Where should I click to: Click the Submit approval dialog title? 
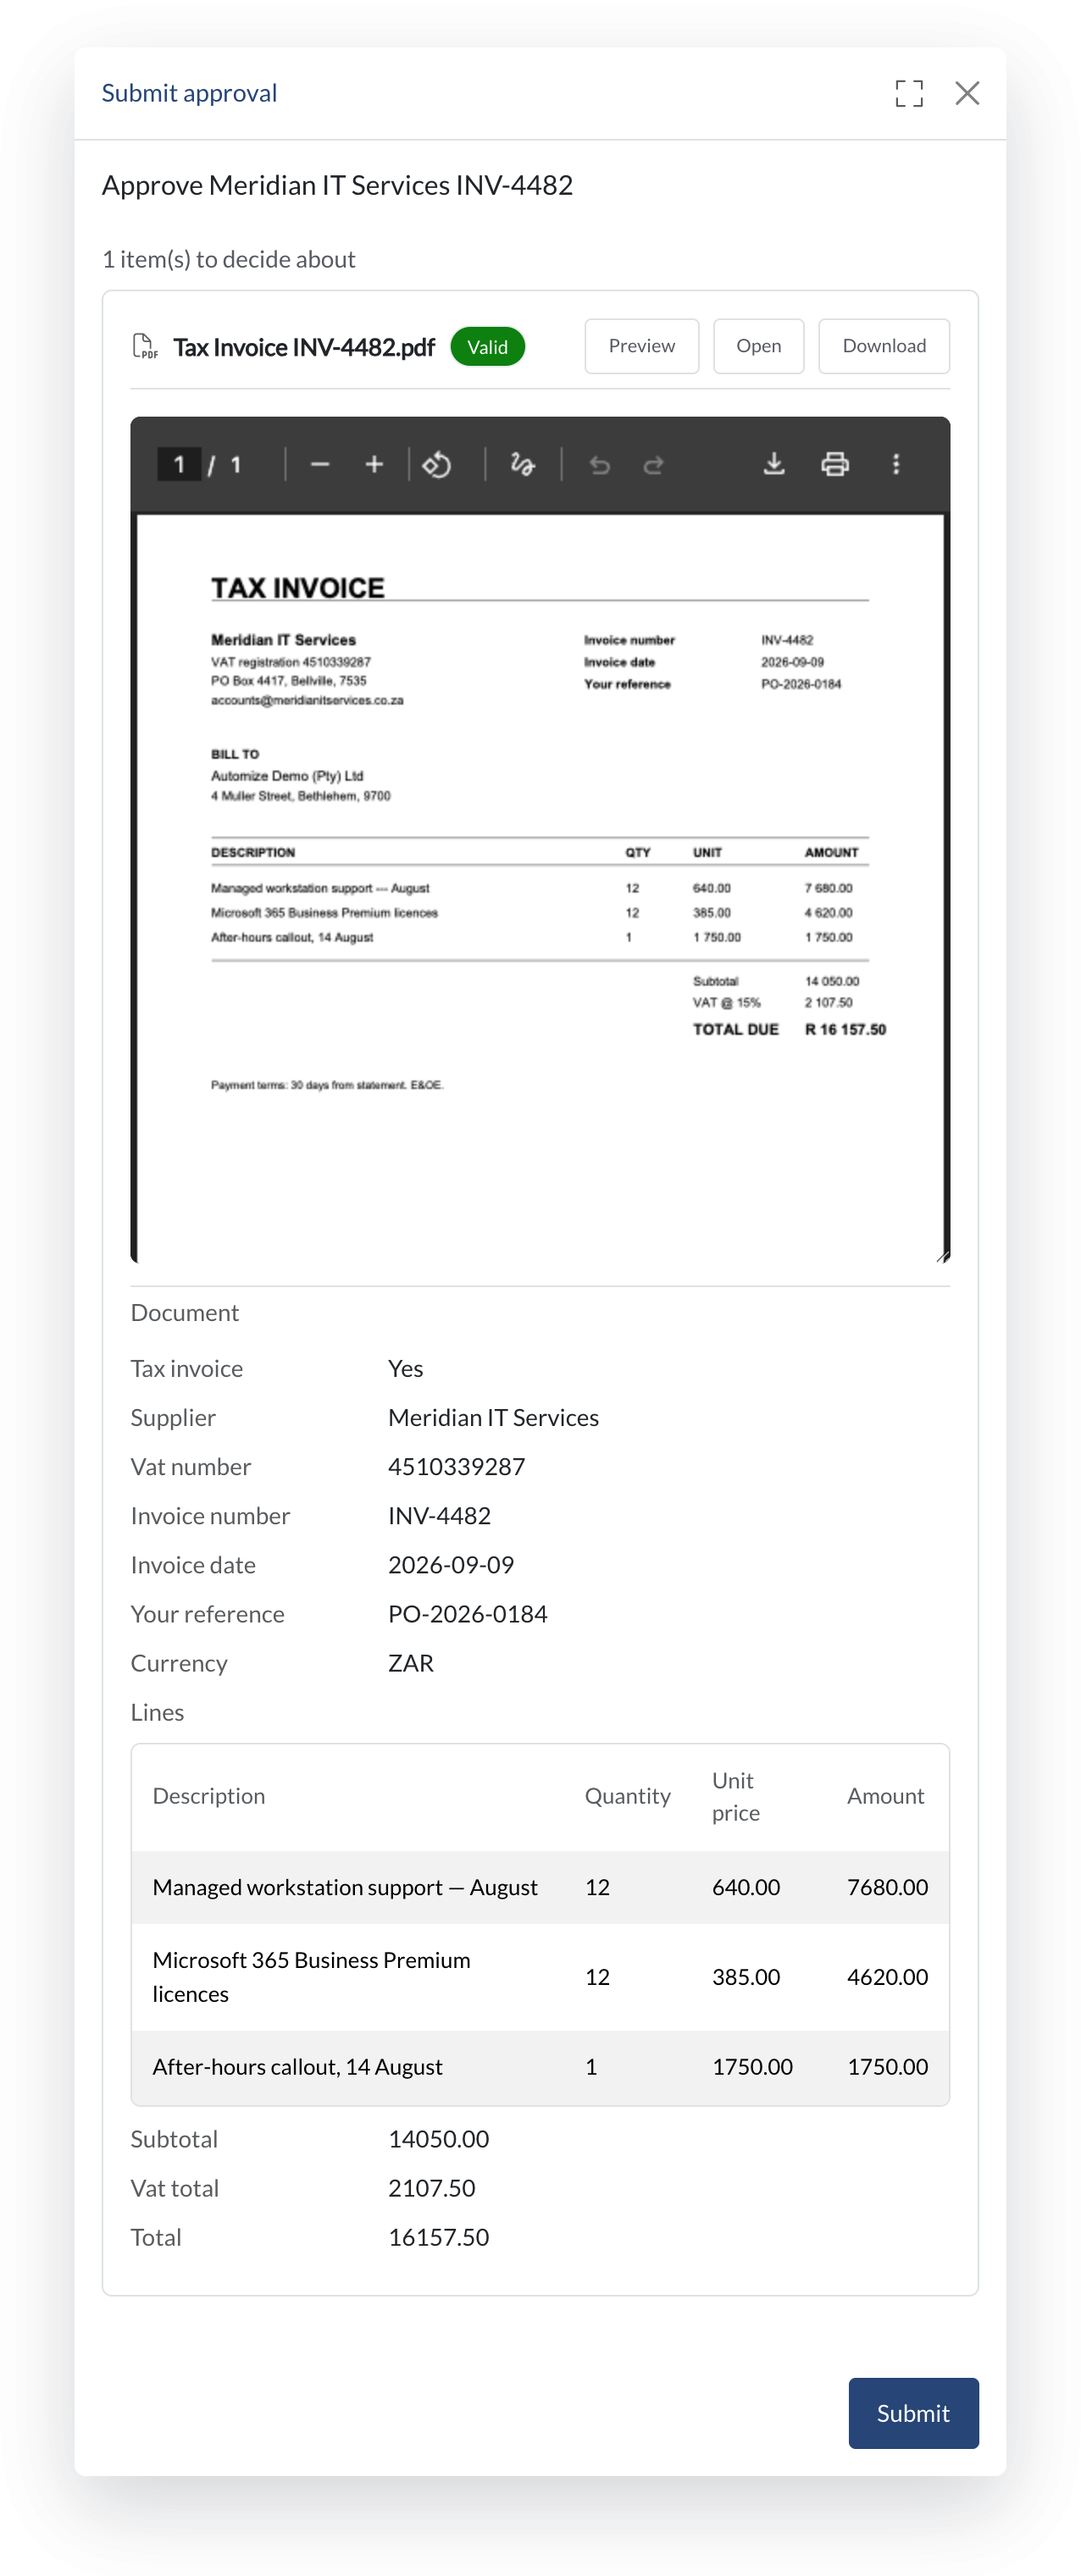189,93
